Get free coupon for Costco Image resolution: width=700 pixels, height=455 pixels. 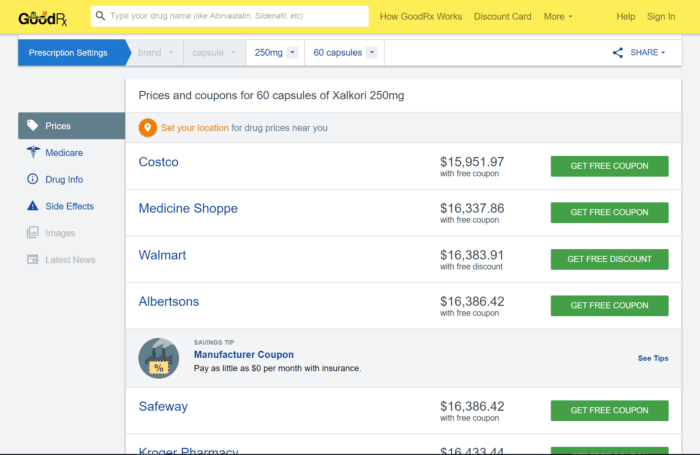[609, 166]
